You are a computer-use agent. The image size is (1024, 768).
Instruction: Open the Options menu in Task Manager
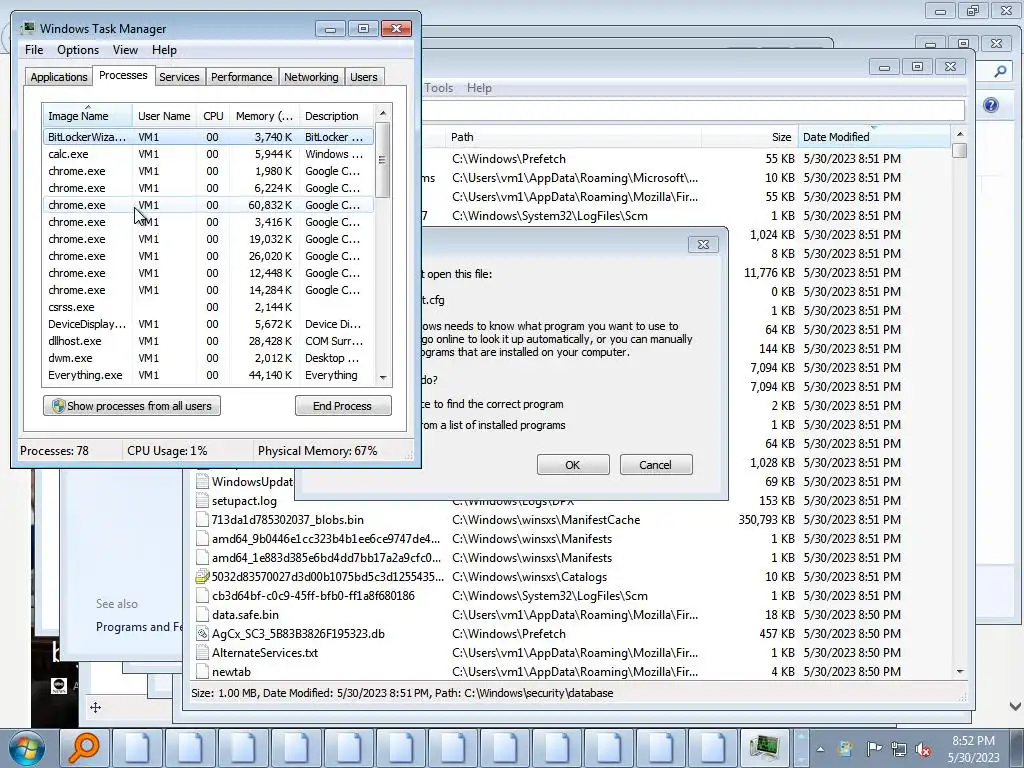[x=78, y=50]
